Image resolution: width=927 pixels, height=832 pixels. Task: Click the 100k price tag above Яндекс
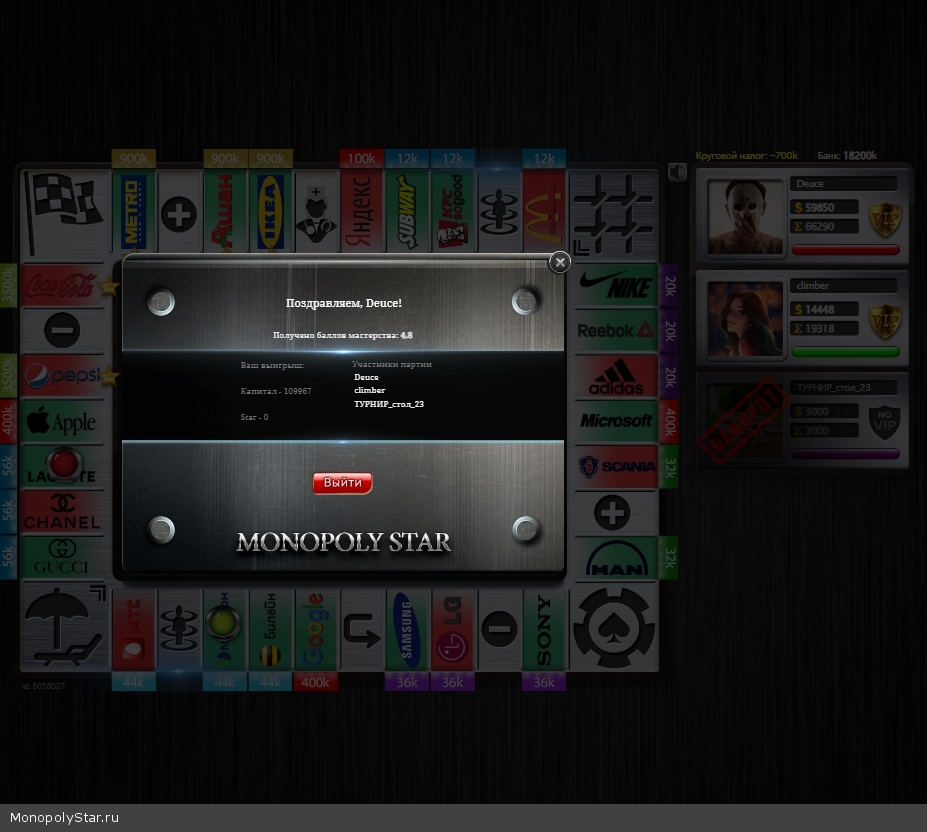click(x=362, y=158)
